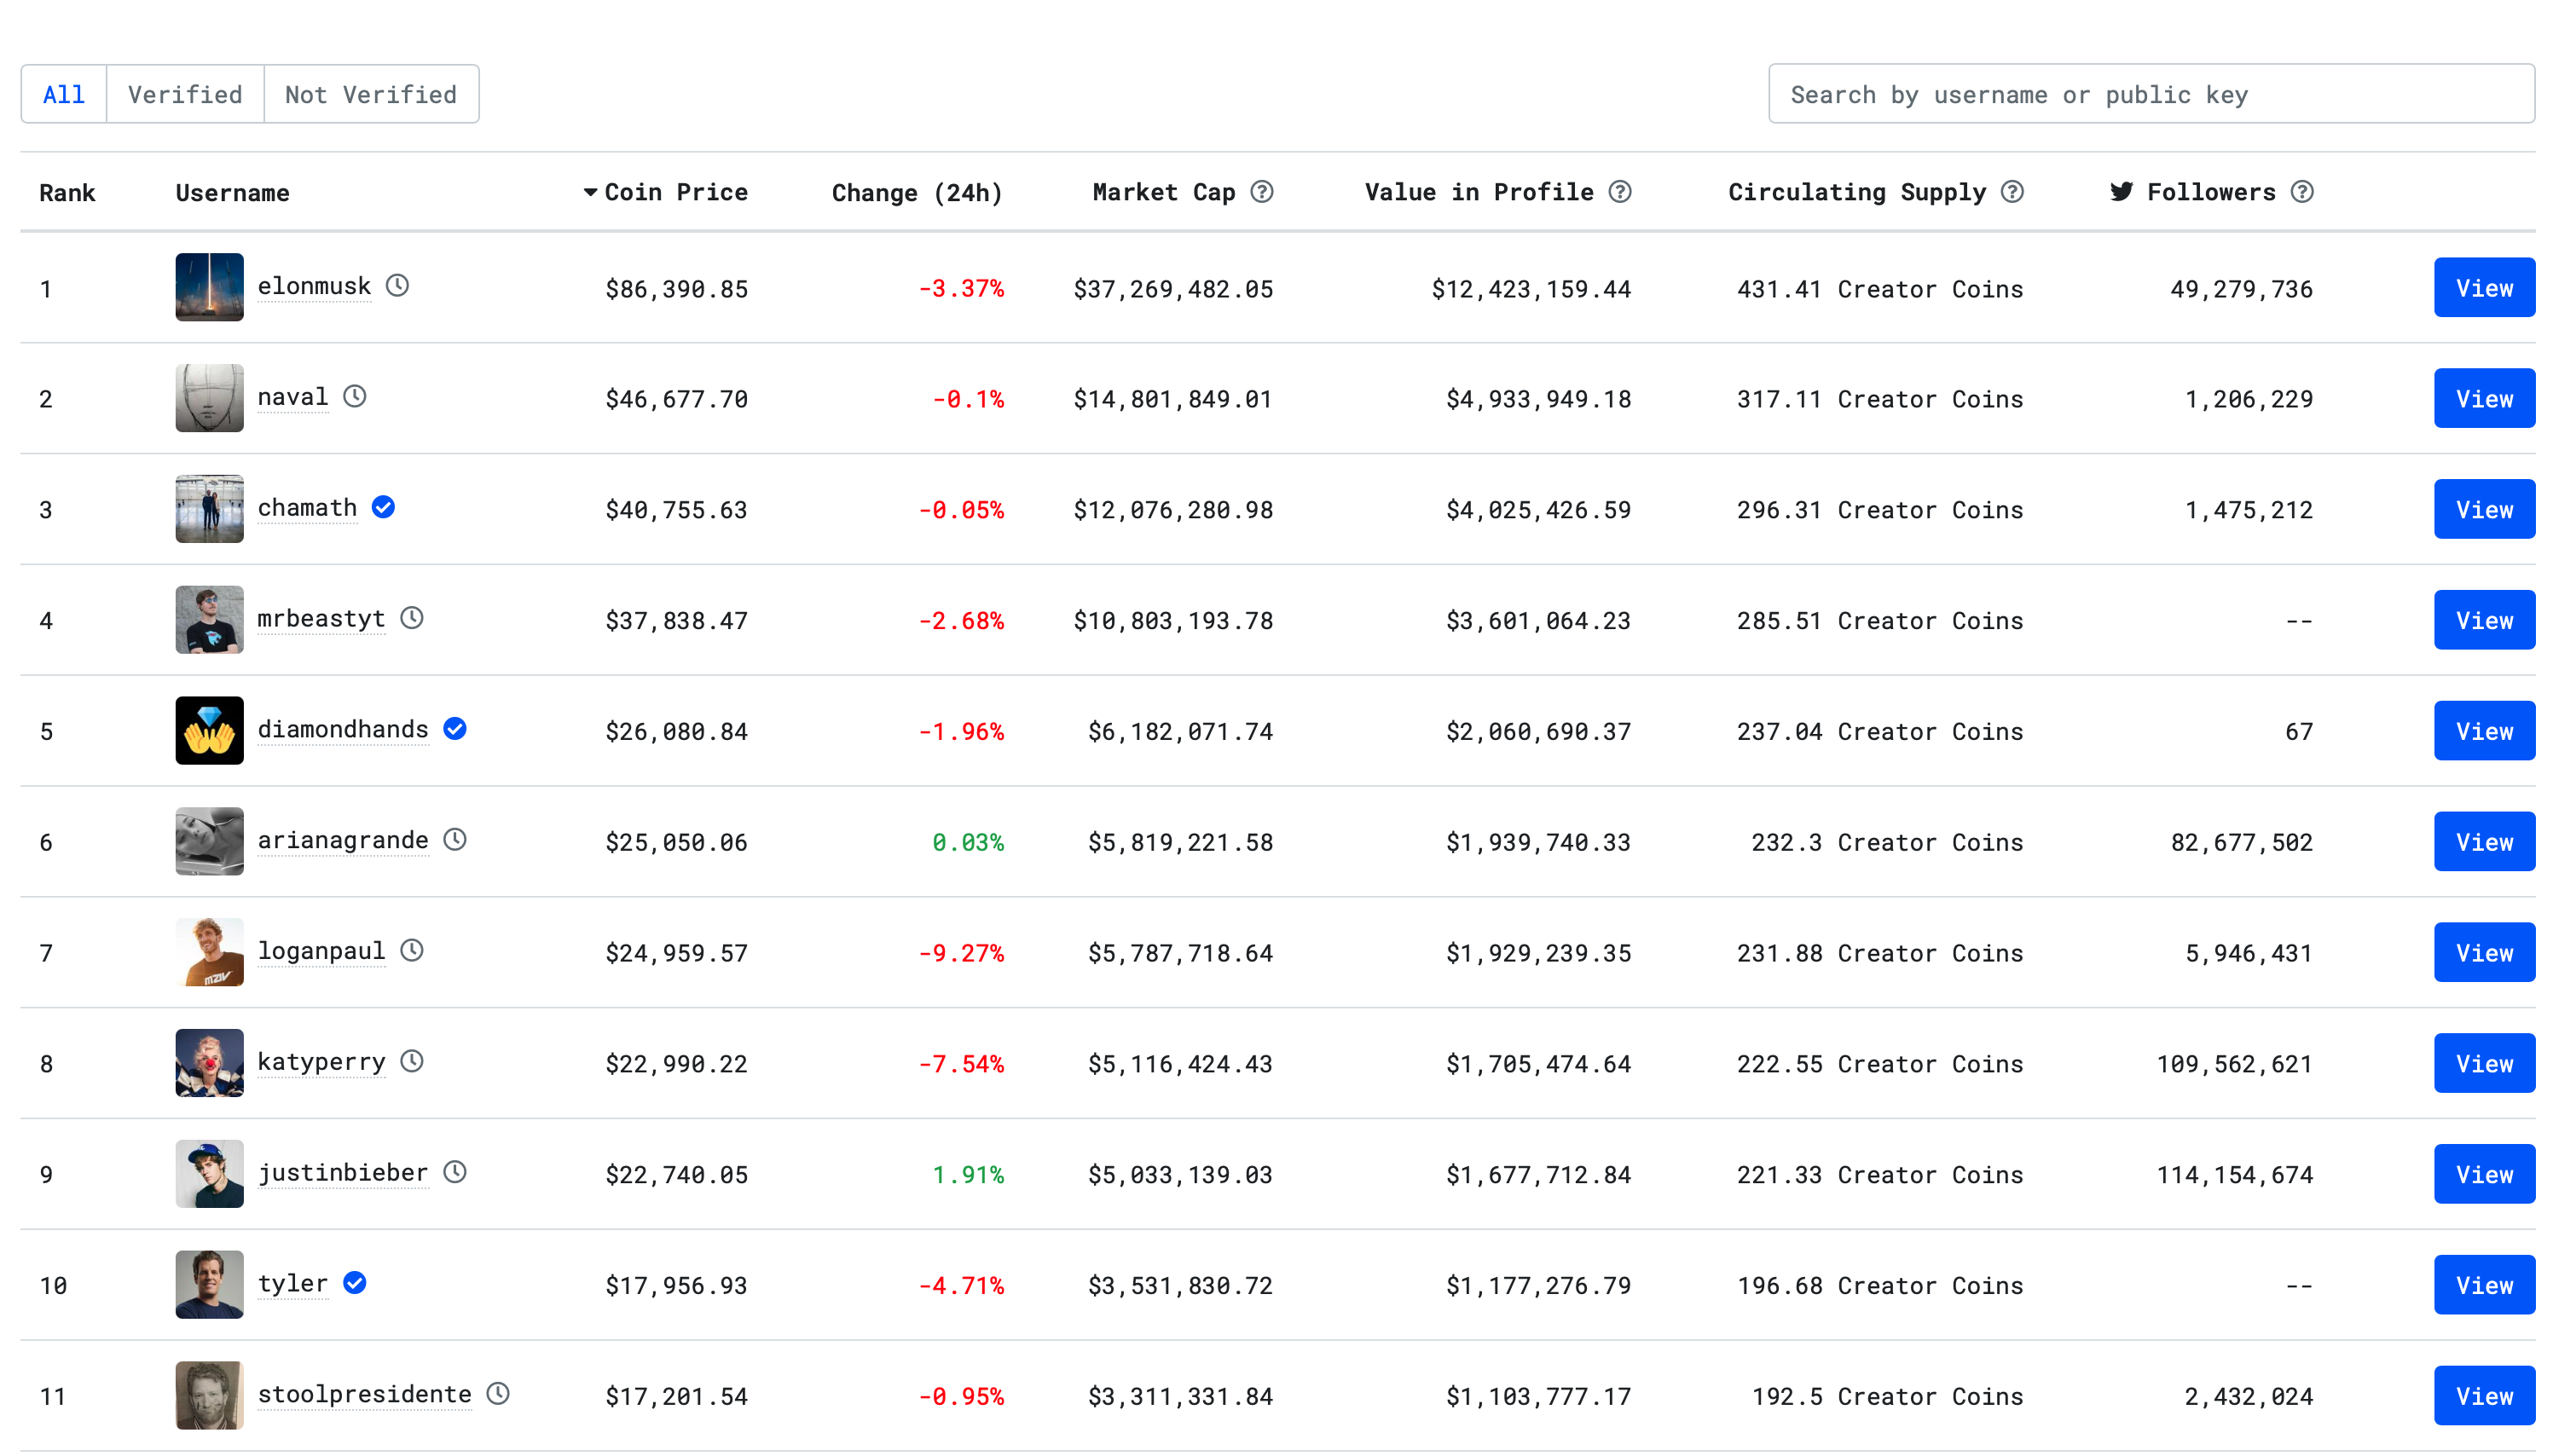Click the clock icon next to elonmusk
This screenshot has height=1456, width=2553.
397,286
